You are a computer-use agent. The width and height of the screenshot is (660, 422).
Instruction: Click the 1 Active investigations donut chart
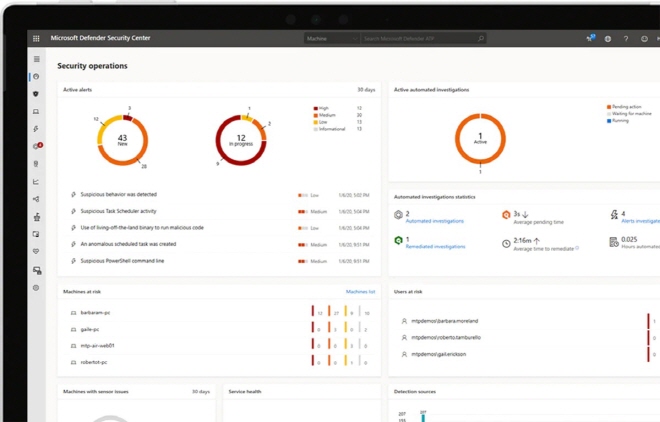480,138
